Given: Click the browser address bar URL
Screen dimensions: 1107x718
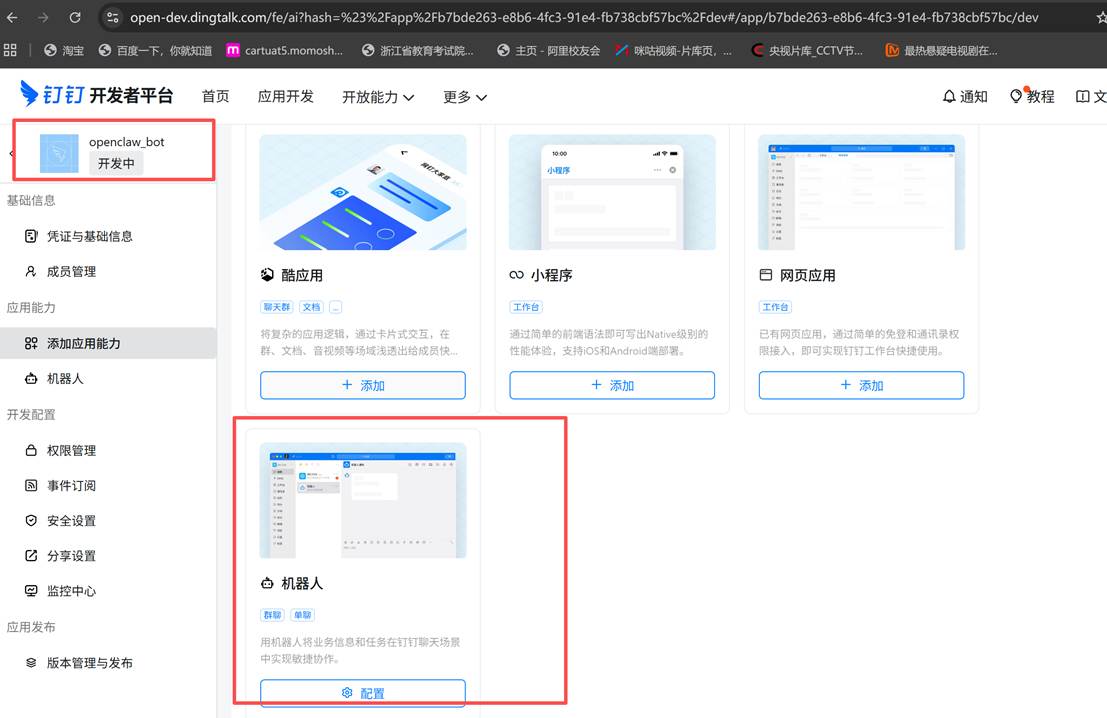Looking at the screenshot, I should [584, 18].
